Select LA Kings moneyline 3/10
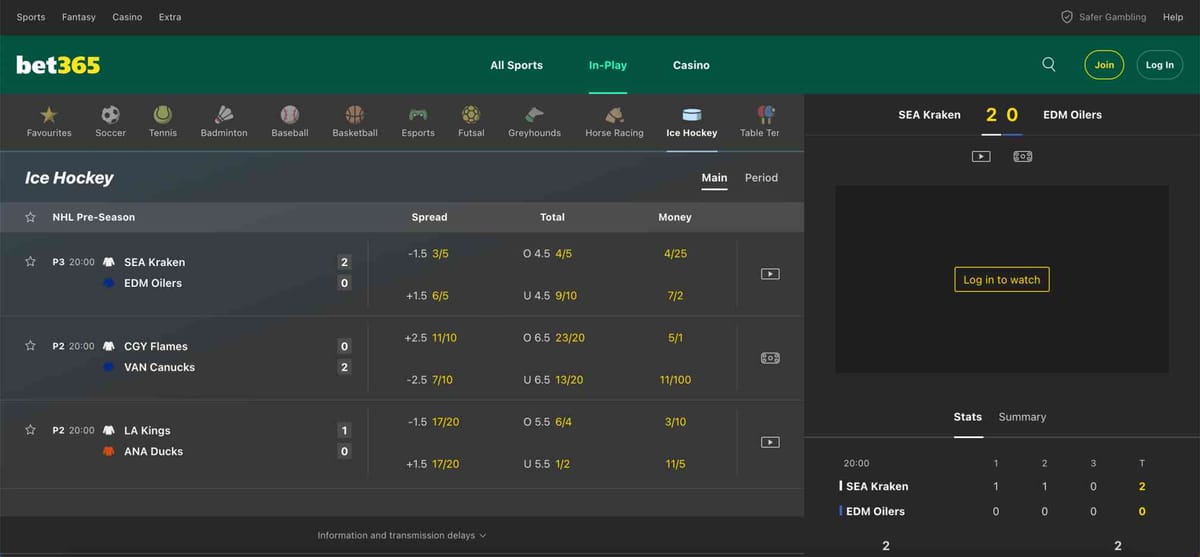This screenshot has height=557, width=1200. [675, 422]
